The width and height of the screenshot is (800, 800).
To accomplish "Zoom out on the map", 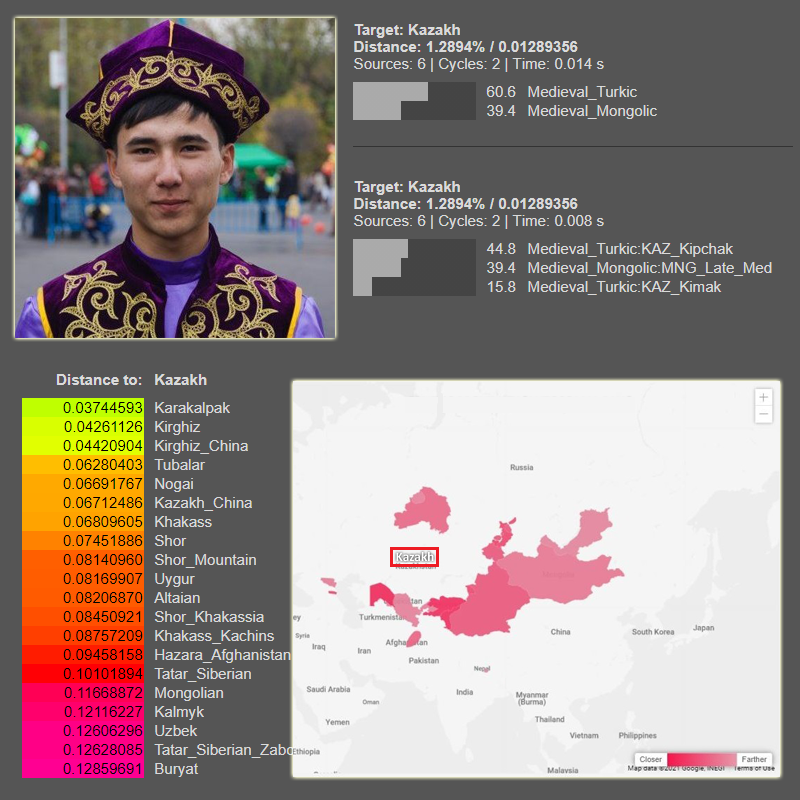I will 764,414.
